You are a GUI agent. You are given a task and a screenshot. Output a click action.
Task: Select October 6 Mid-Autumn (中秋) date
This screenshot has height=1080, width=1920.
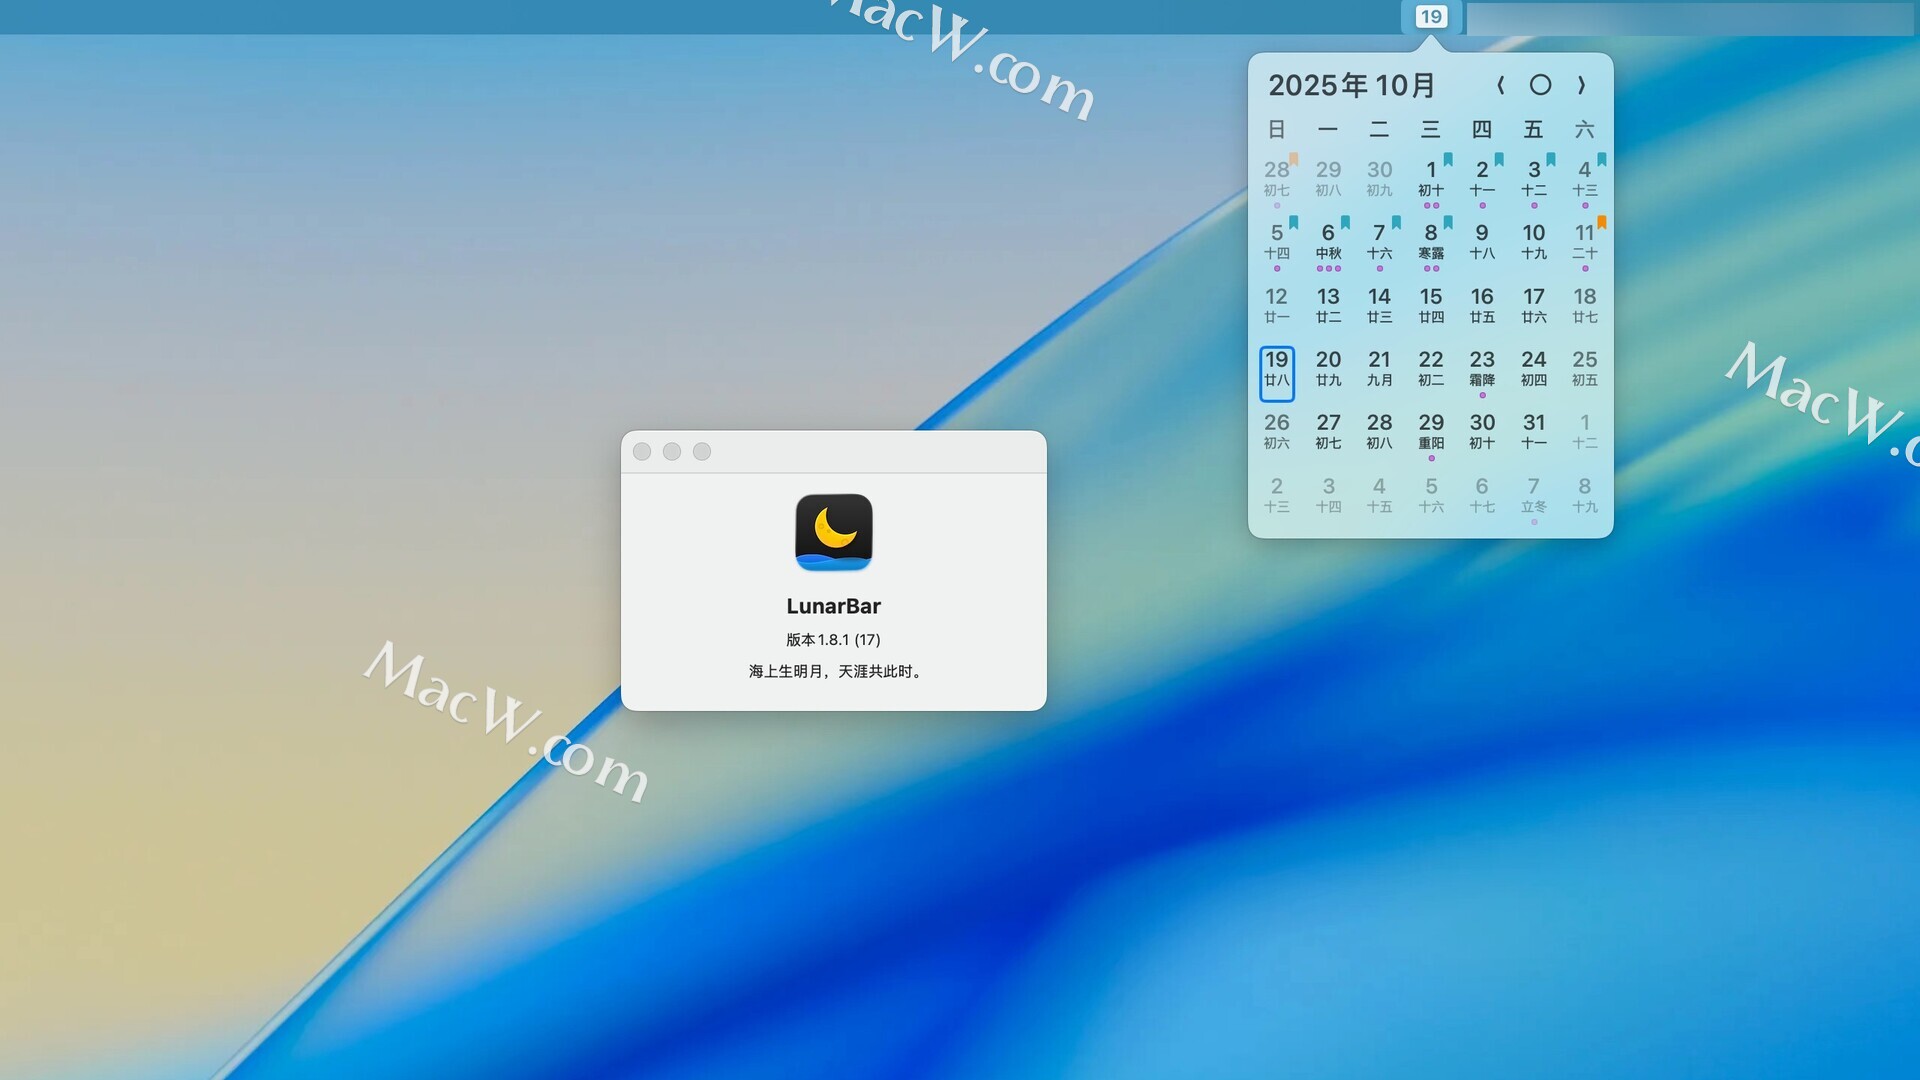[x=1328, y=241]
